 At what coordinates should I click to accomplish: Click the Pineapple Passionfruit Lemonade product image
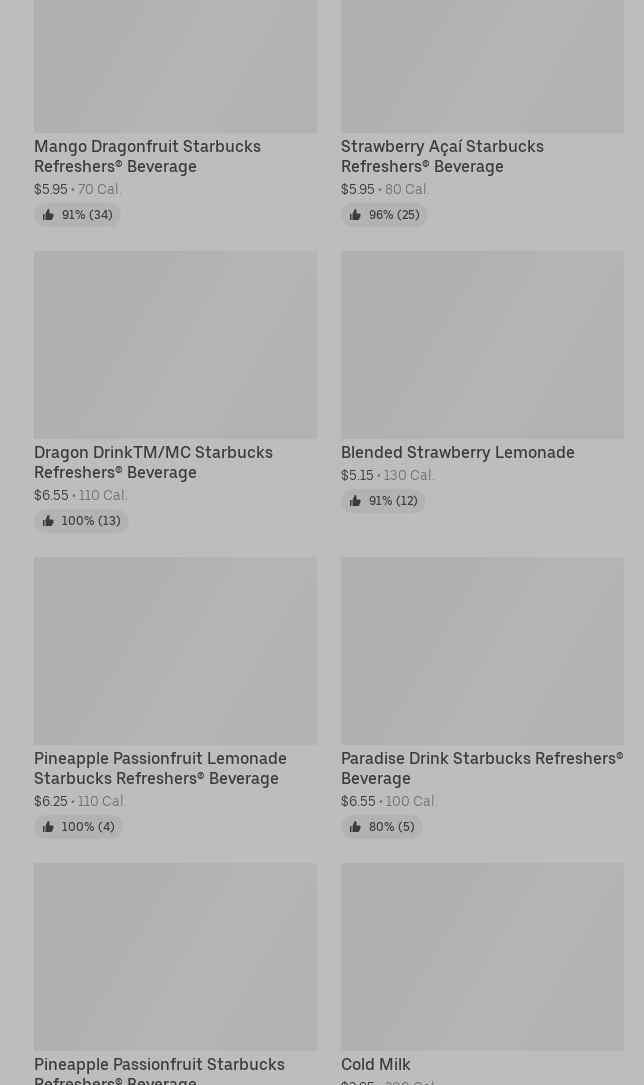pos(176,651)
